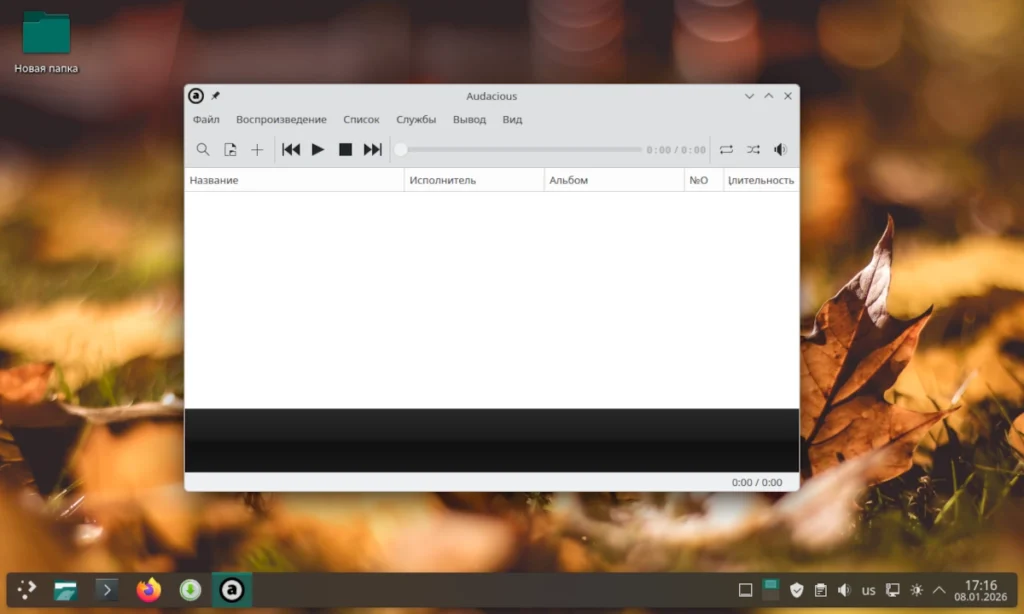1024x614 pixels.
Task: Open the Файл menu
Action: [206, 120]
